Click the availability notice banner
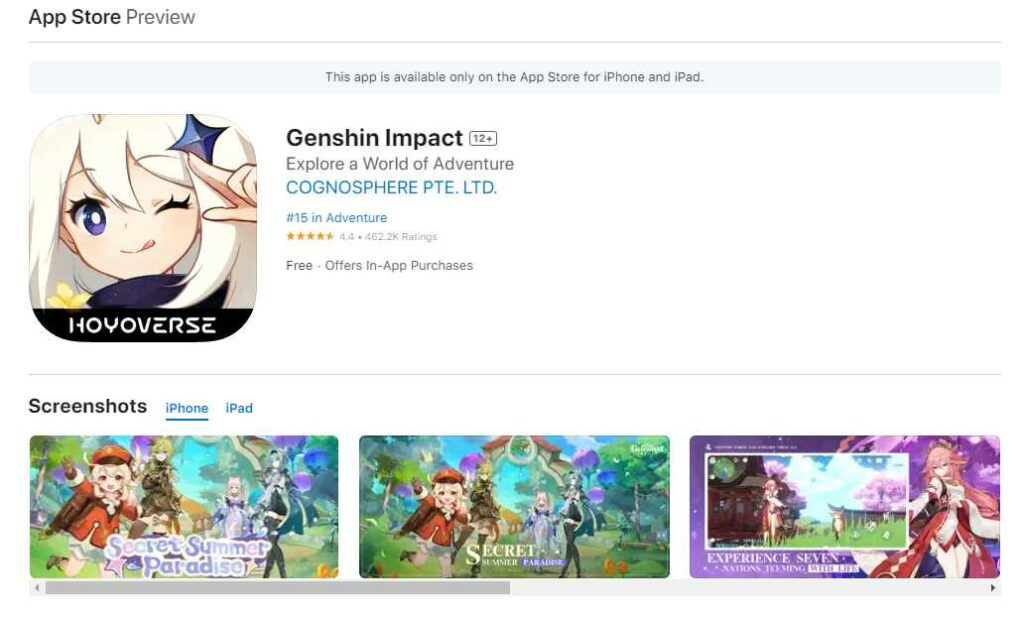Viewport: 1024px width, 620px height. pos(515,77)
